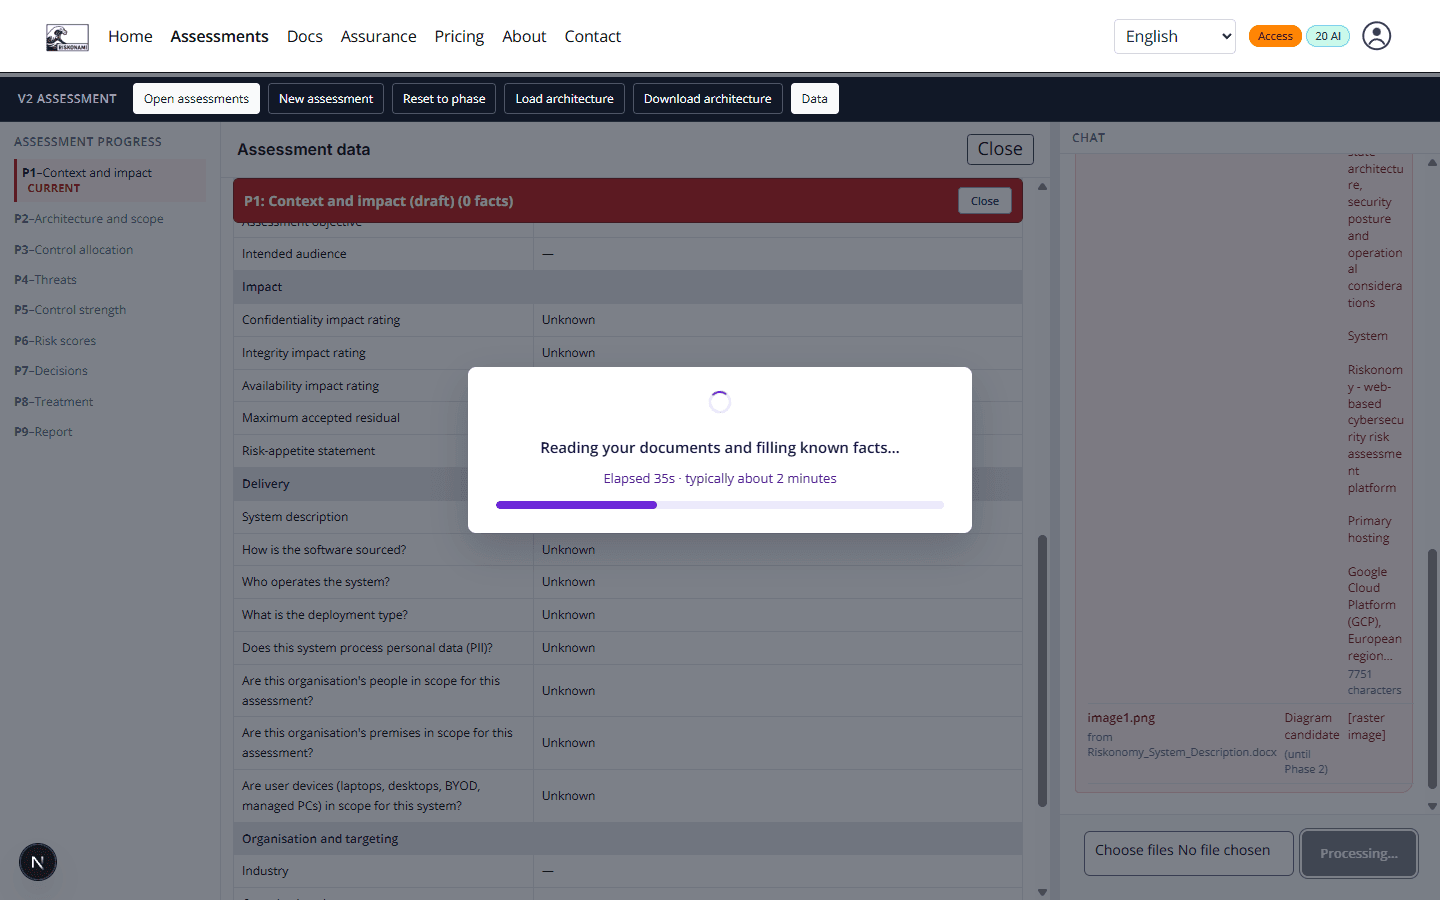Click the Download architecture button
Image resolution: width=1440 pixels, height=900 pixels.
coord(708,99)
